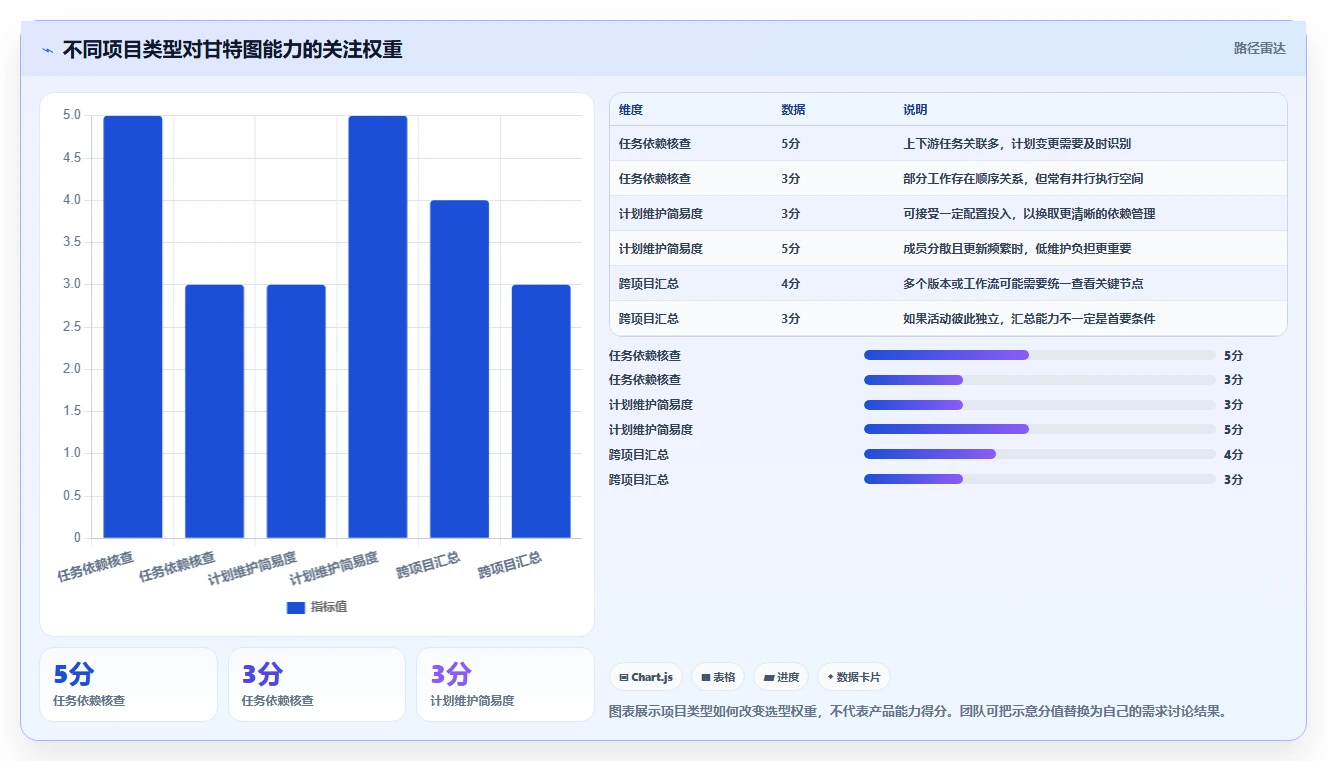Click the 计划维护简易度 progress bar showing 3分
The image size is (1327, 761).
1040,405
